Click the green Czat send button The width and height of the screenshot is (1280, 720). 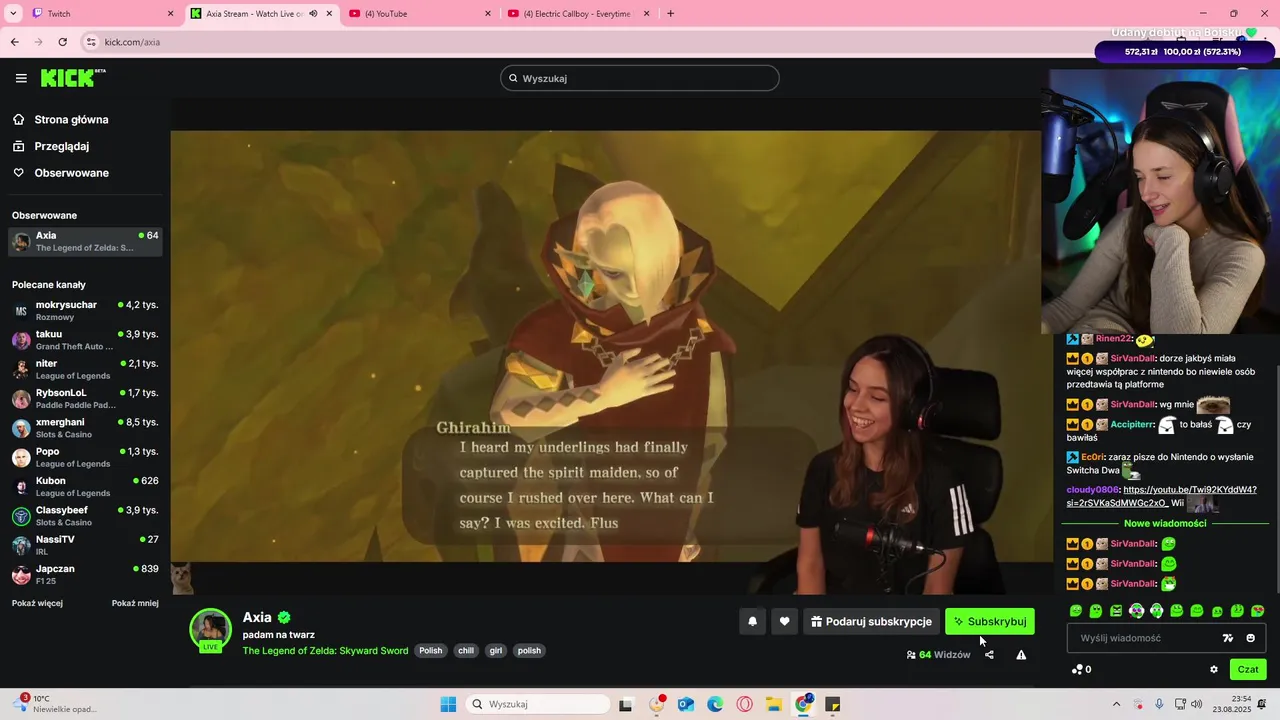click(1248, 670)
